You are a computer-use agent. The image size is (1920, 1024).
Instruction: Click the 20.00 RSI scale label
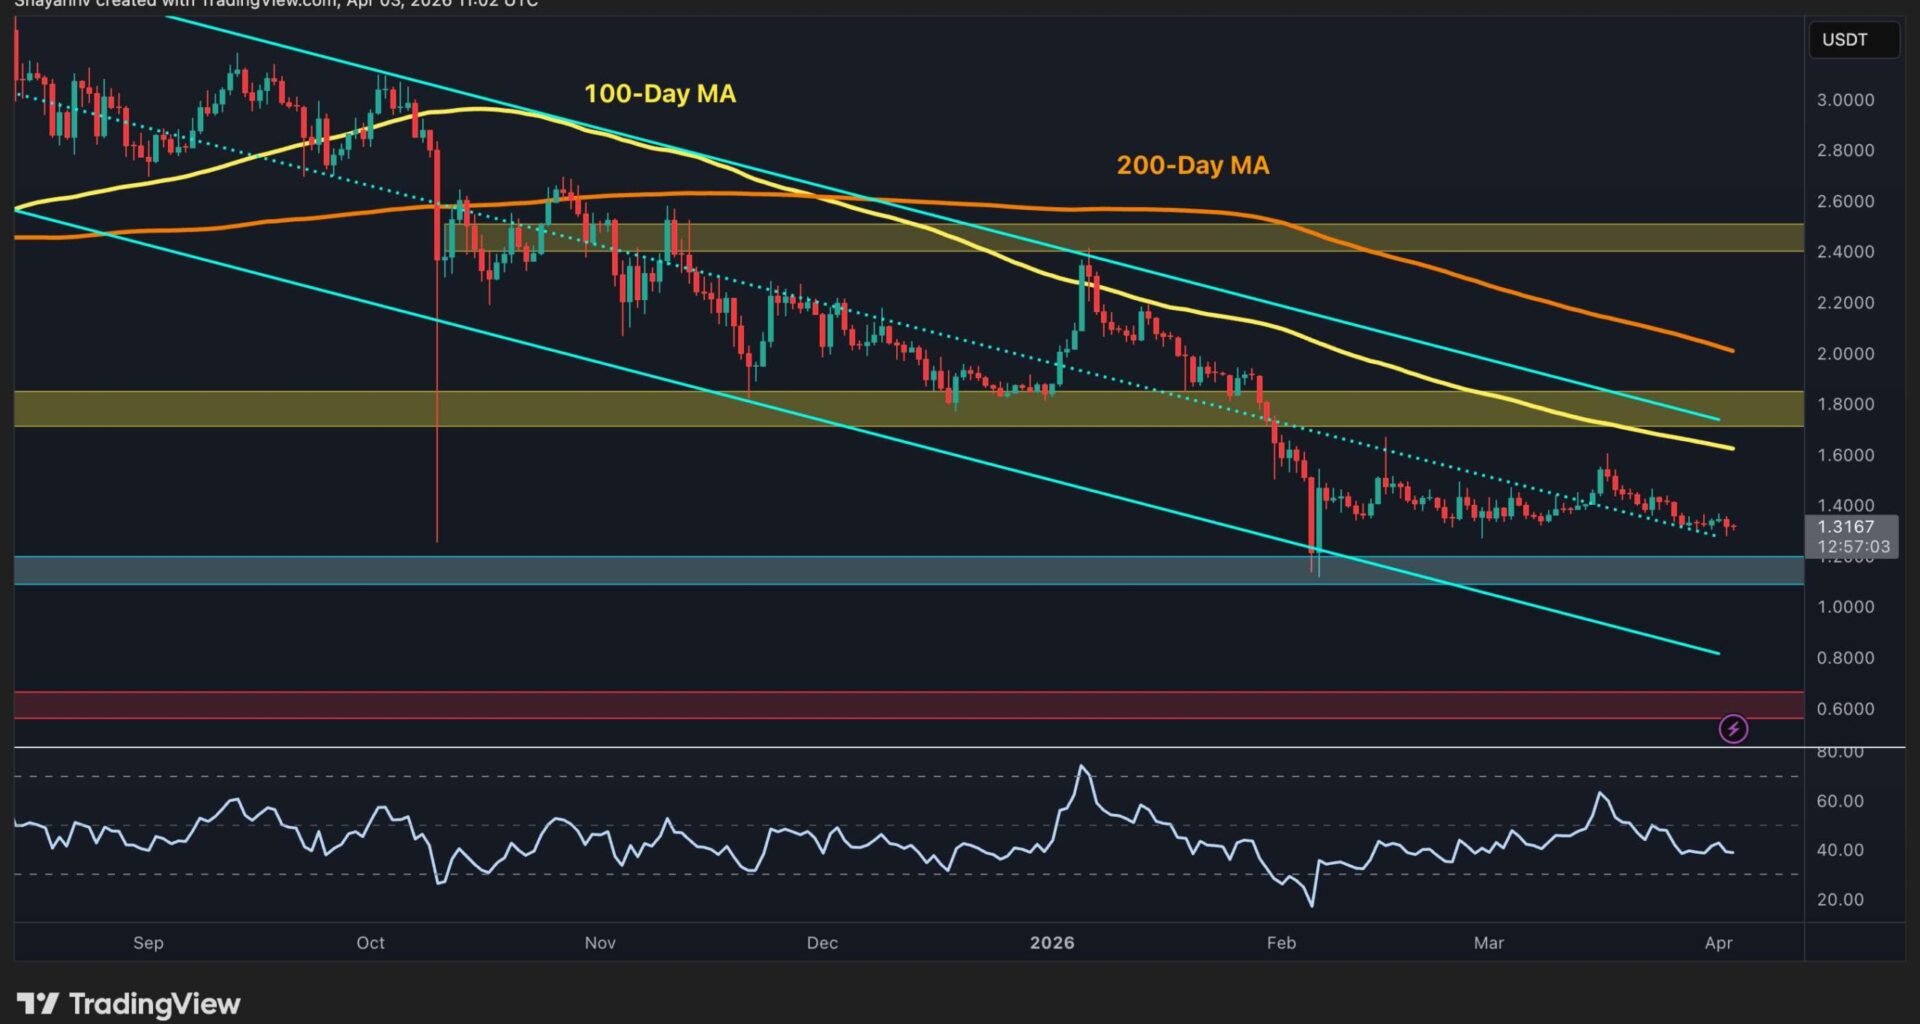point(1840,900)
